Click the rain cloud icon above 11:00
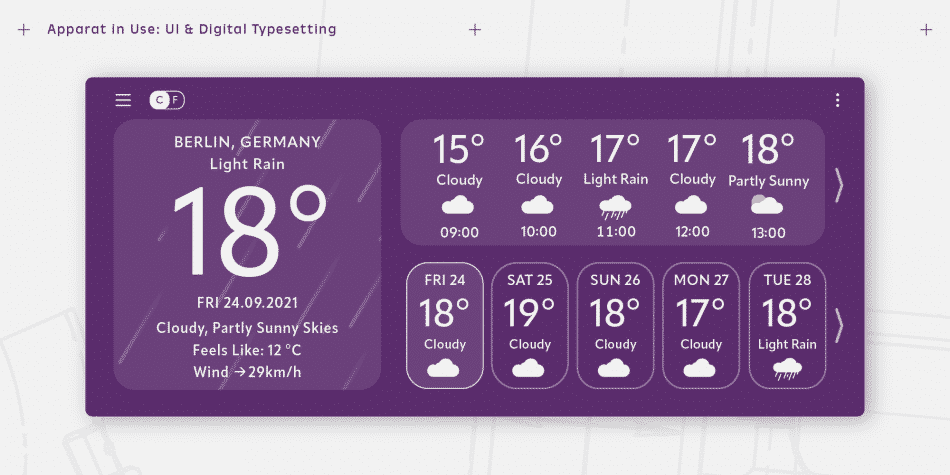 point(615,207)
